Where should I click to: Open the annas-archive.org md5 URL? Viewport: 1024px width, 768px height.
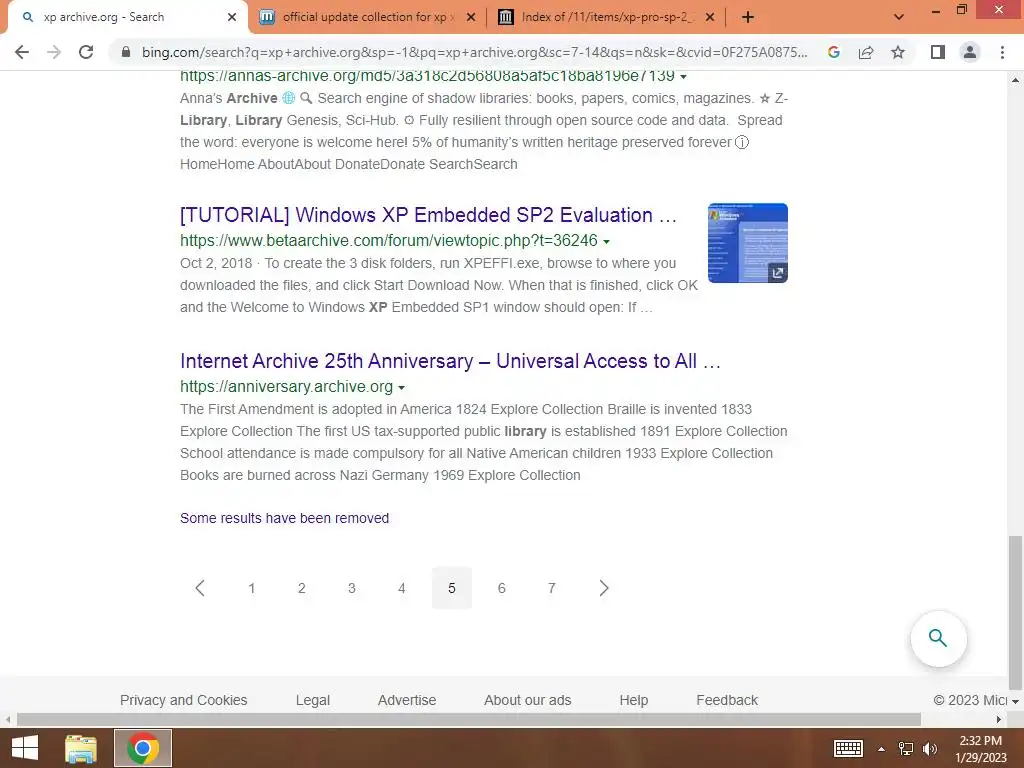[427, 76]
